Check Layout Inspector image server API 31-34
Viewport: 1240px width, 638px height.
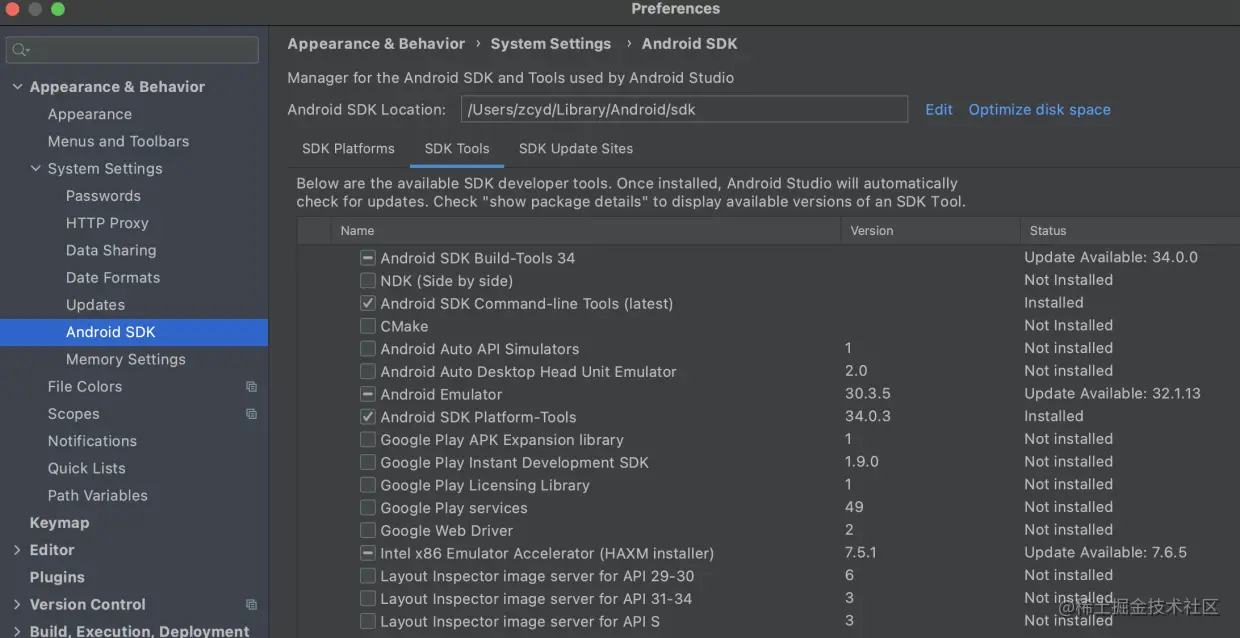click(368, 599)
